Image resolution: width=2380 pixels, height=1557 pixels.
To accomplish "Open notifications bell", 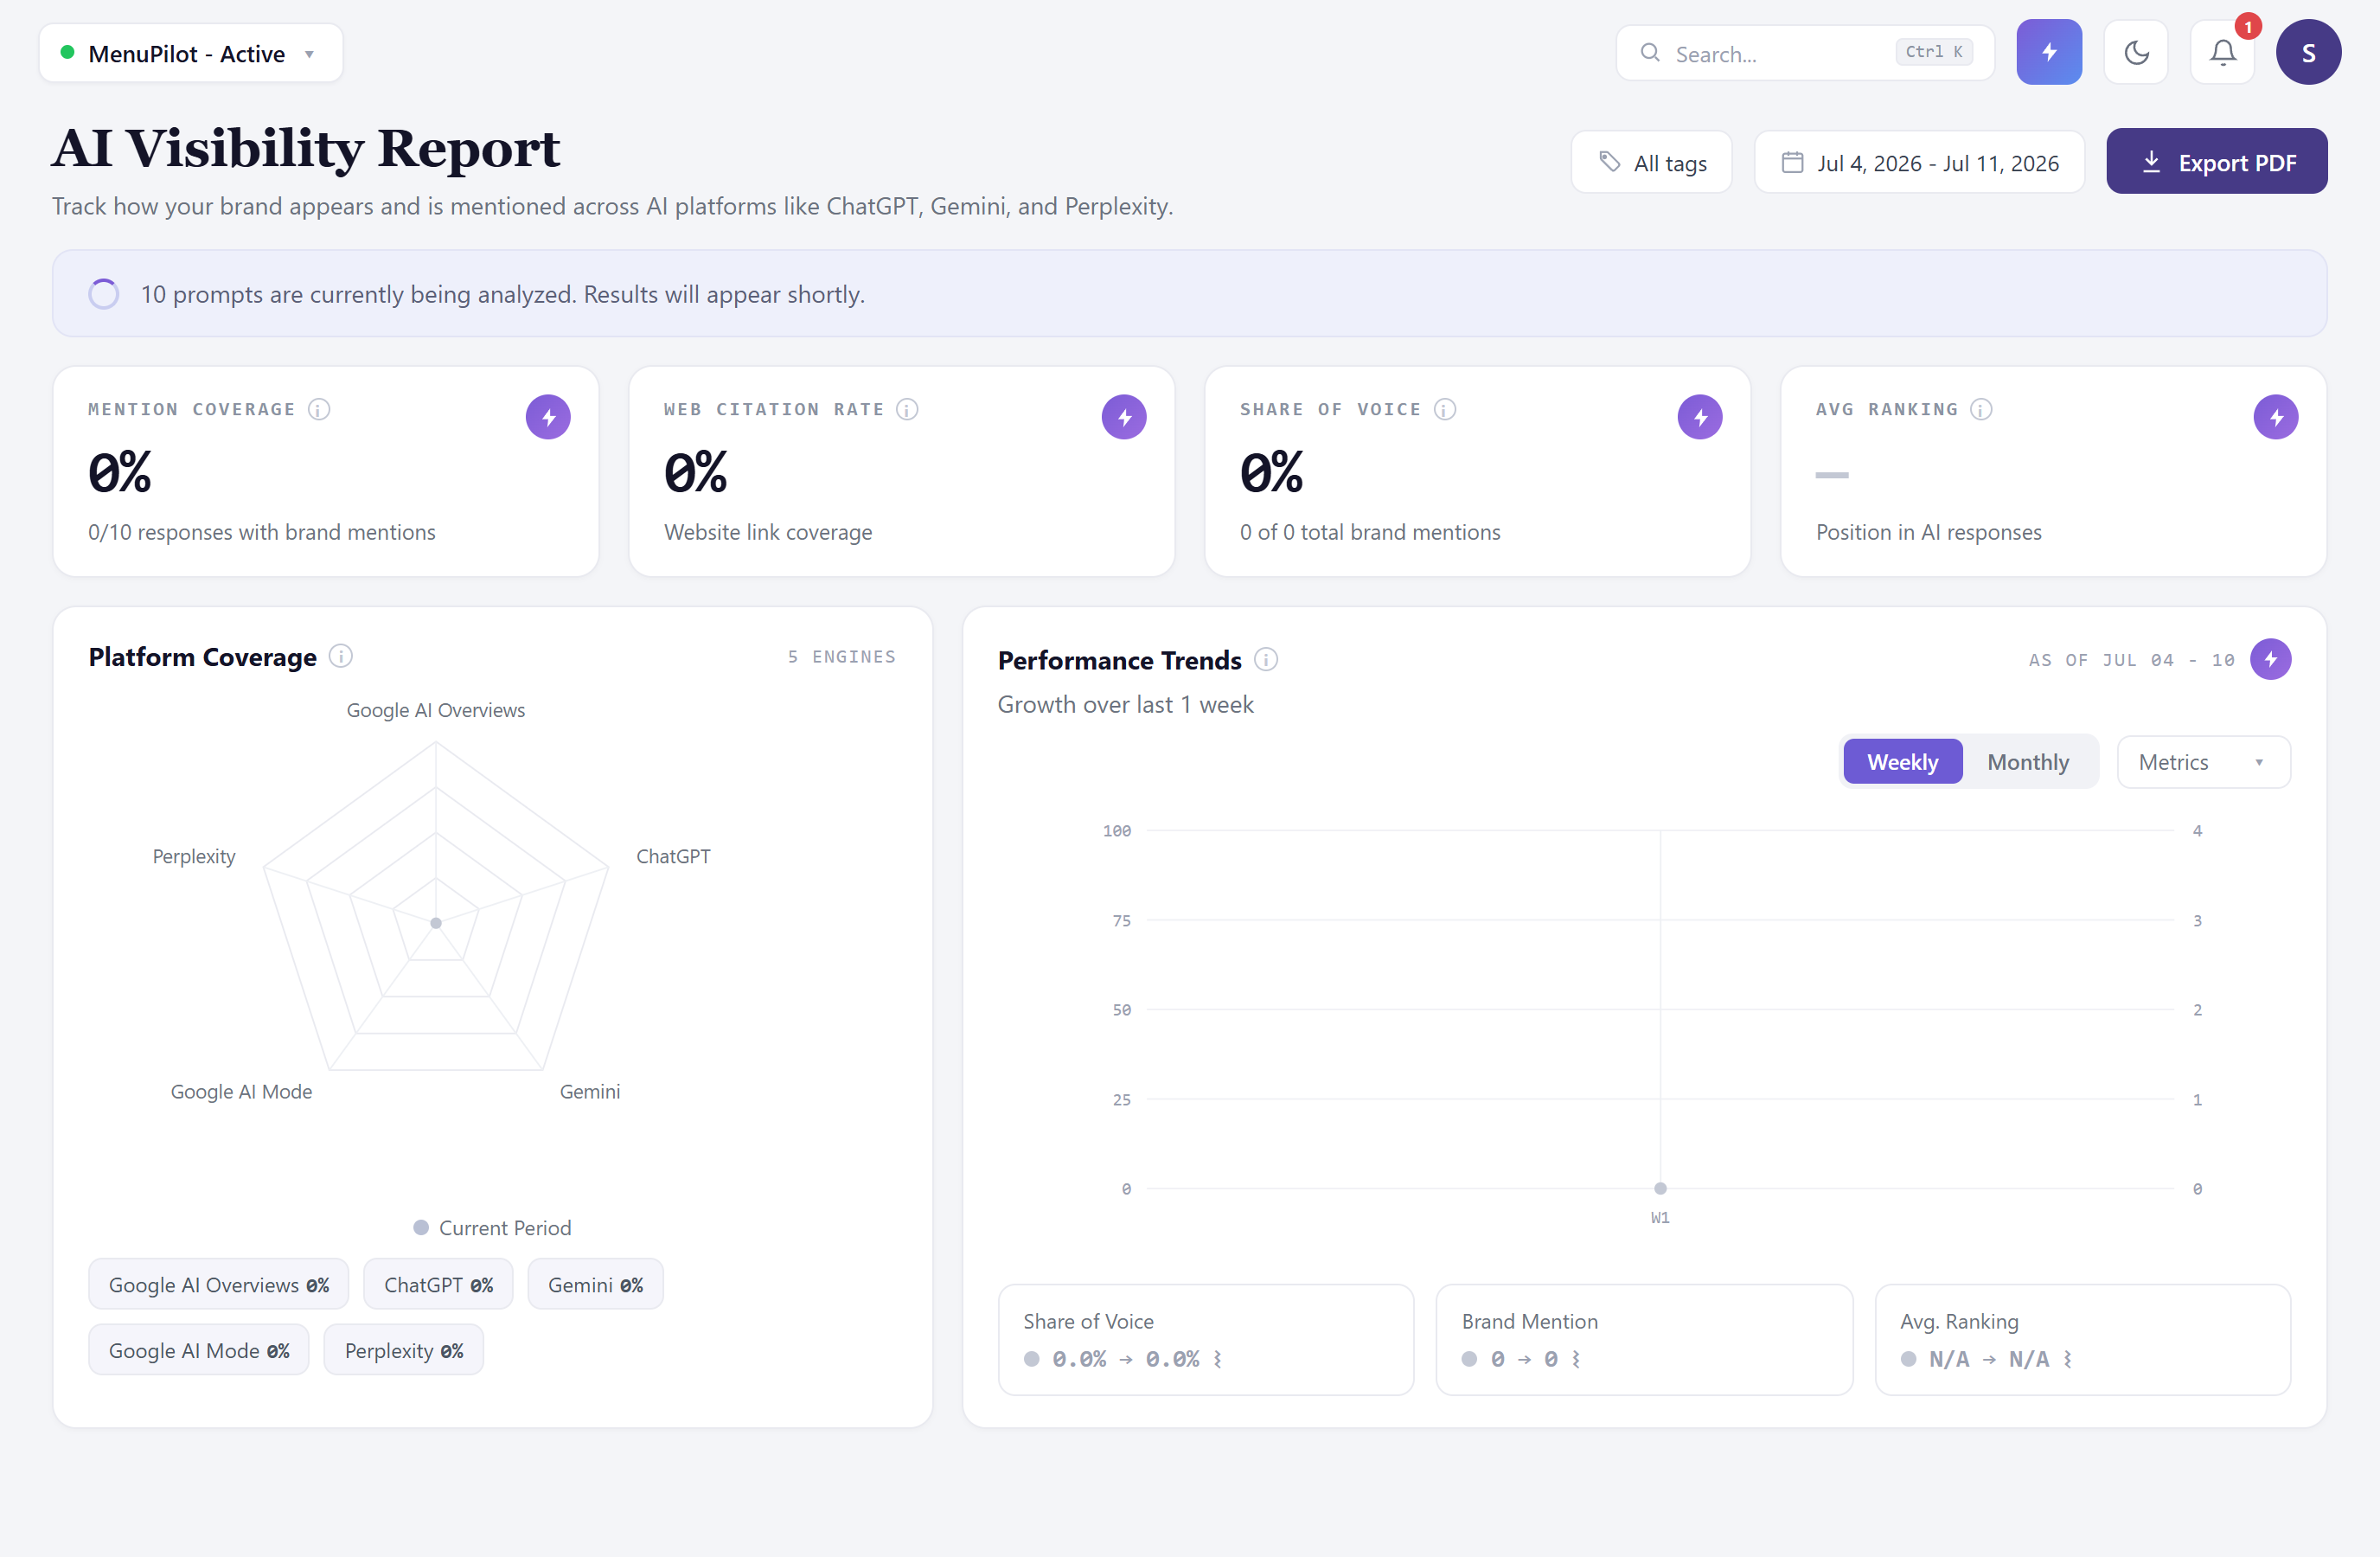I will (2222, 52).
